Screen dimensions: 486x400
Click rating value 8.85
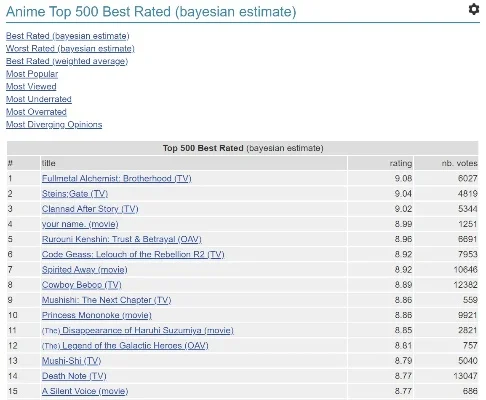coord(403,330)
